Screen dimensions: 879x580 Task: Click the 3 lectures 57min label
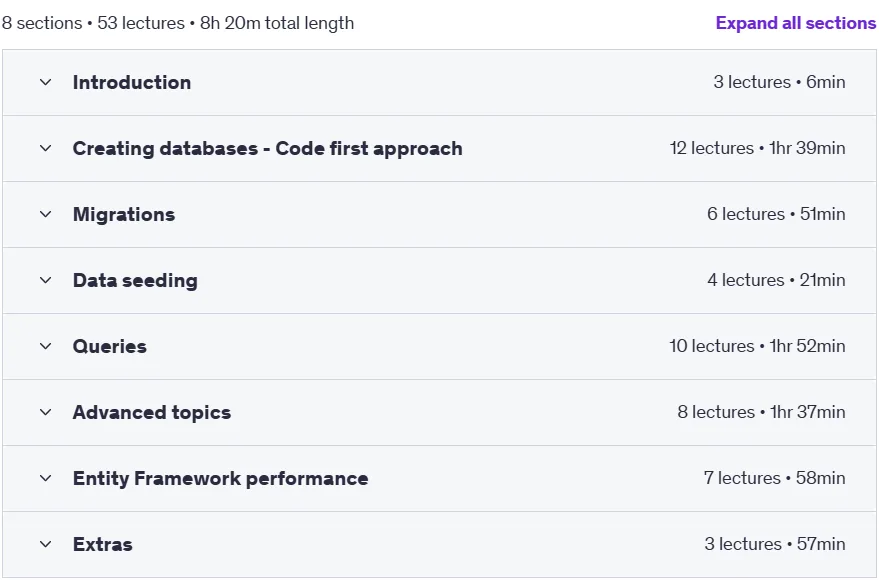click(x=775, y=544)
